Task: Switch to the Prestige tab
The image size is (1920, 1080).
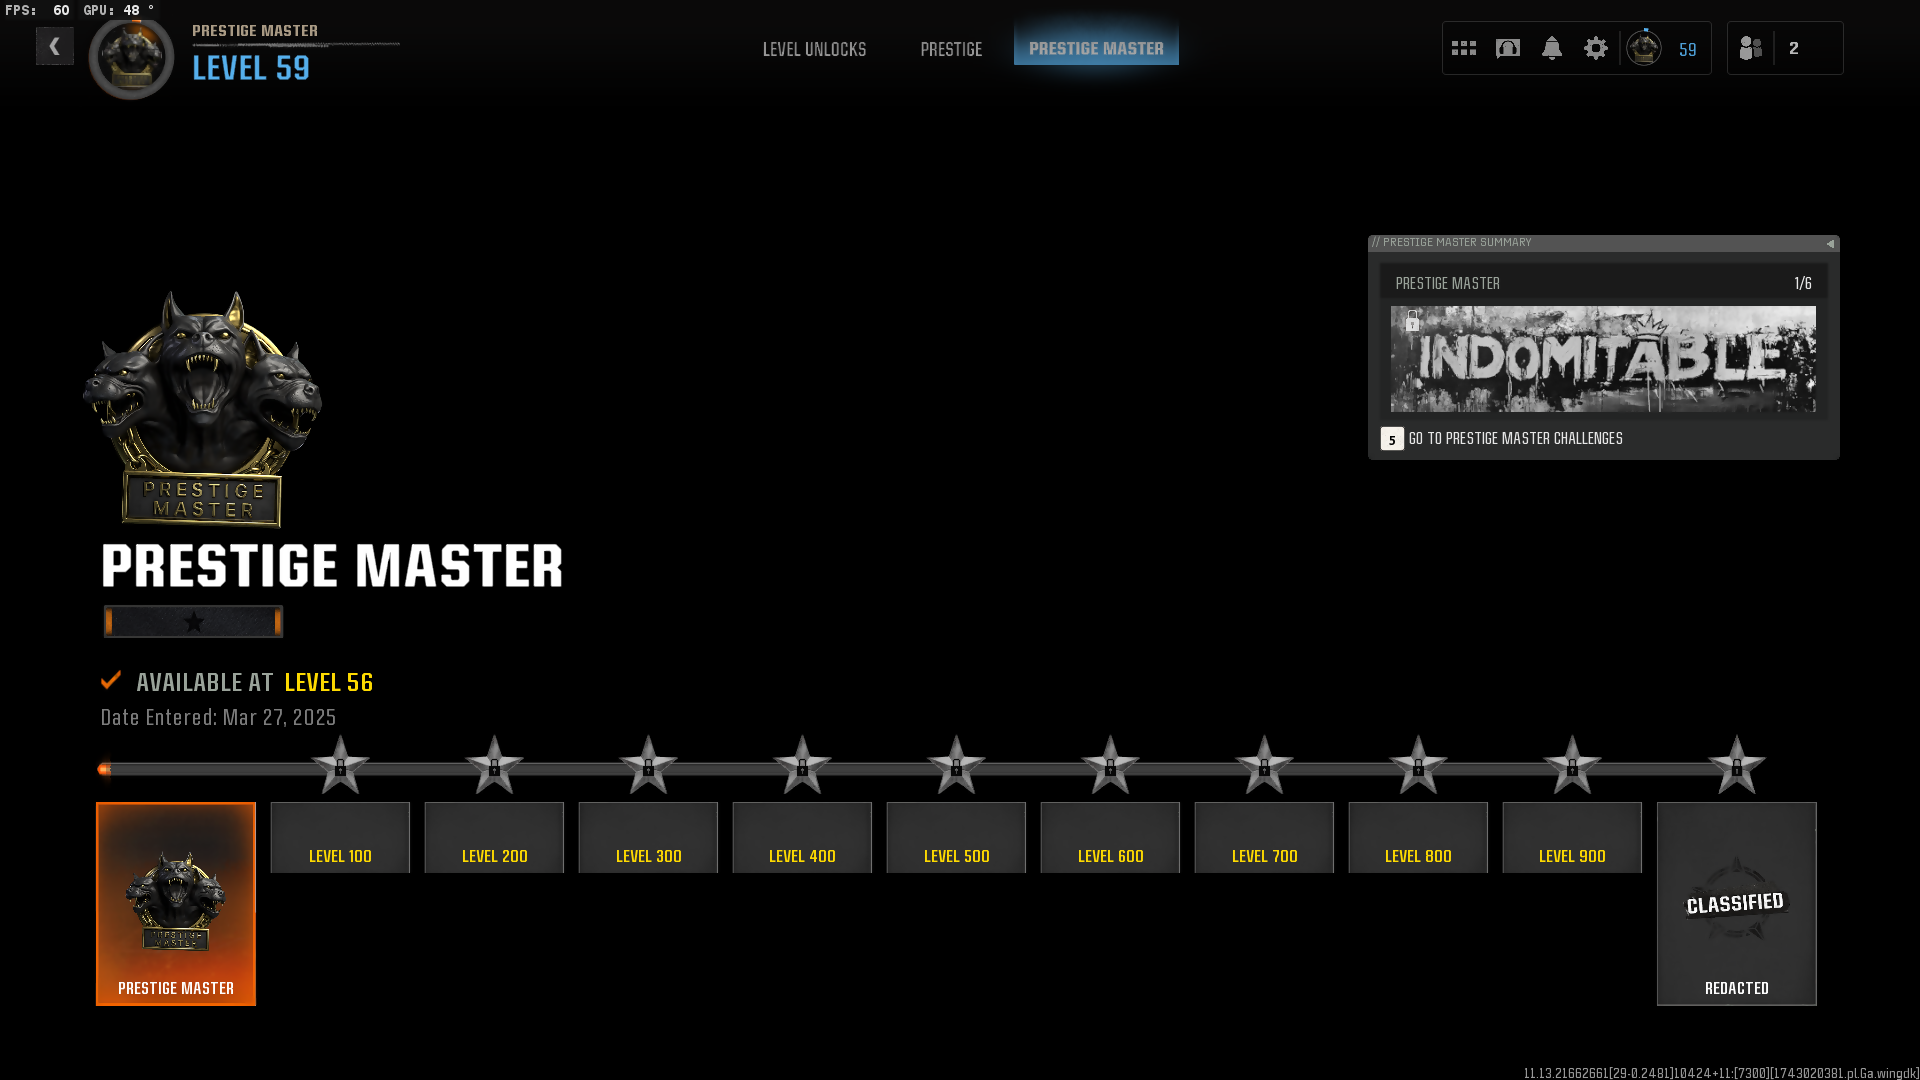Action: [x=951, y=49]
